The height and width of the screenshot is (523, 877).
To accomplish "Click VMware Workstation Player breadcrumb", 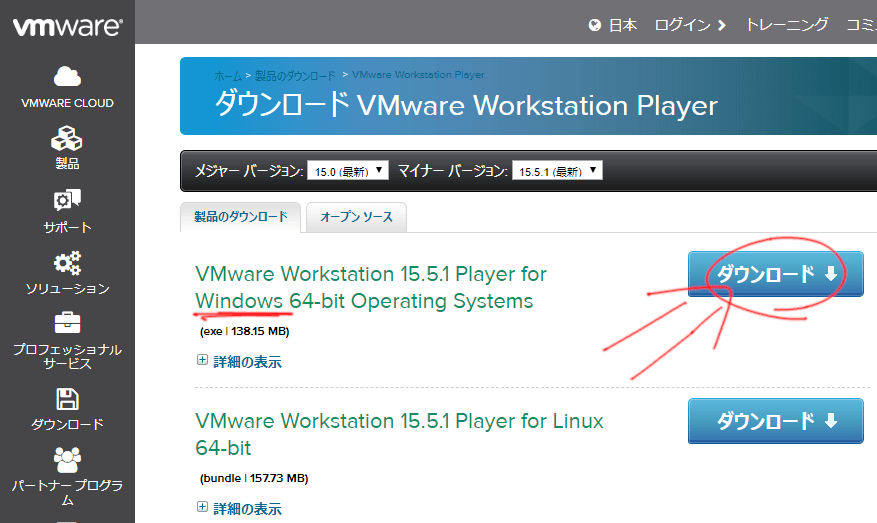I will [418, 74].
